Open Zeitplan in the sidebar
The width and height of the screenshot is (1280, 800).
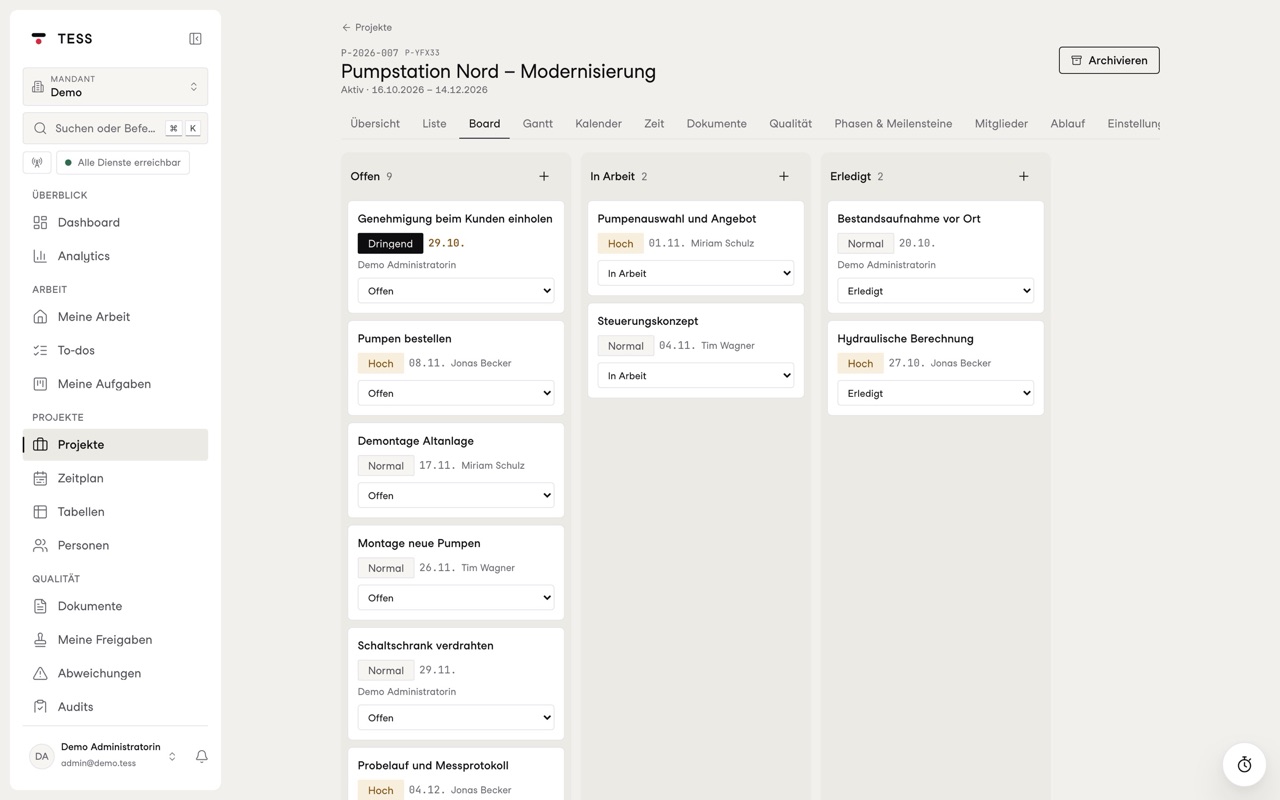pos(115,478)
